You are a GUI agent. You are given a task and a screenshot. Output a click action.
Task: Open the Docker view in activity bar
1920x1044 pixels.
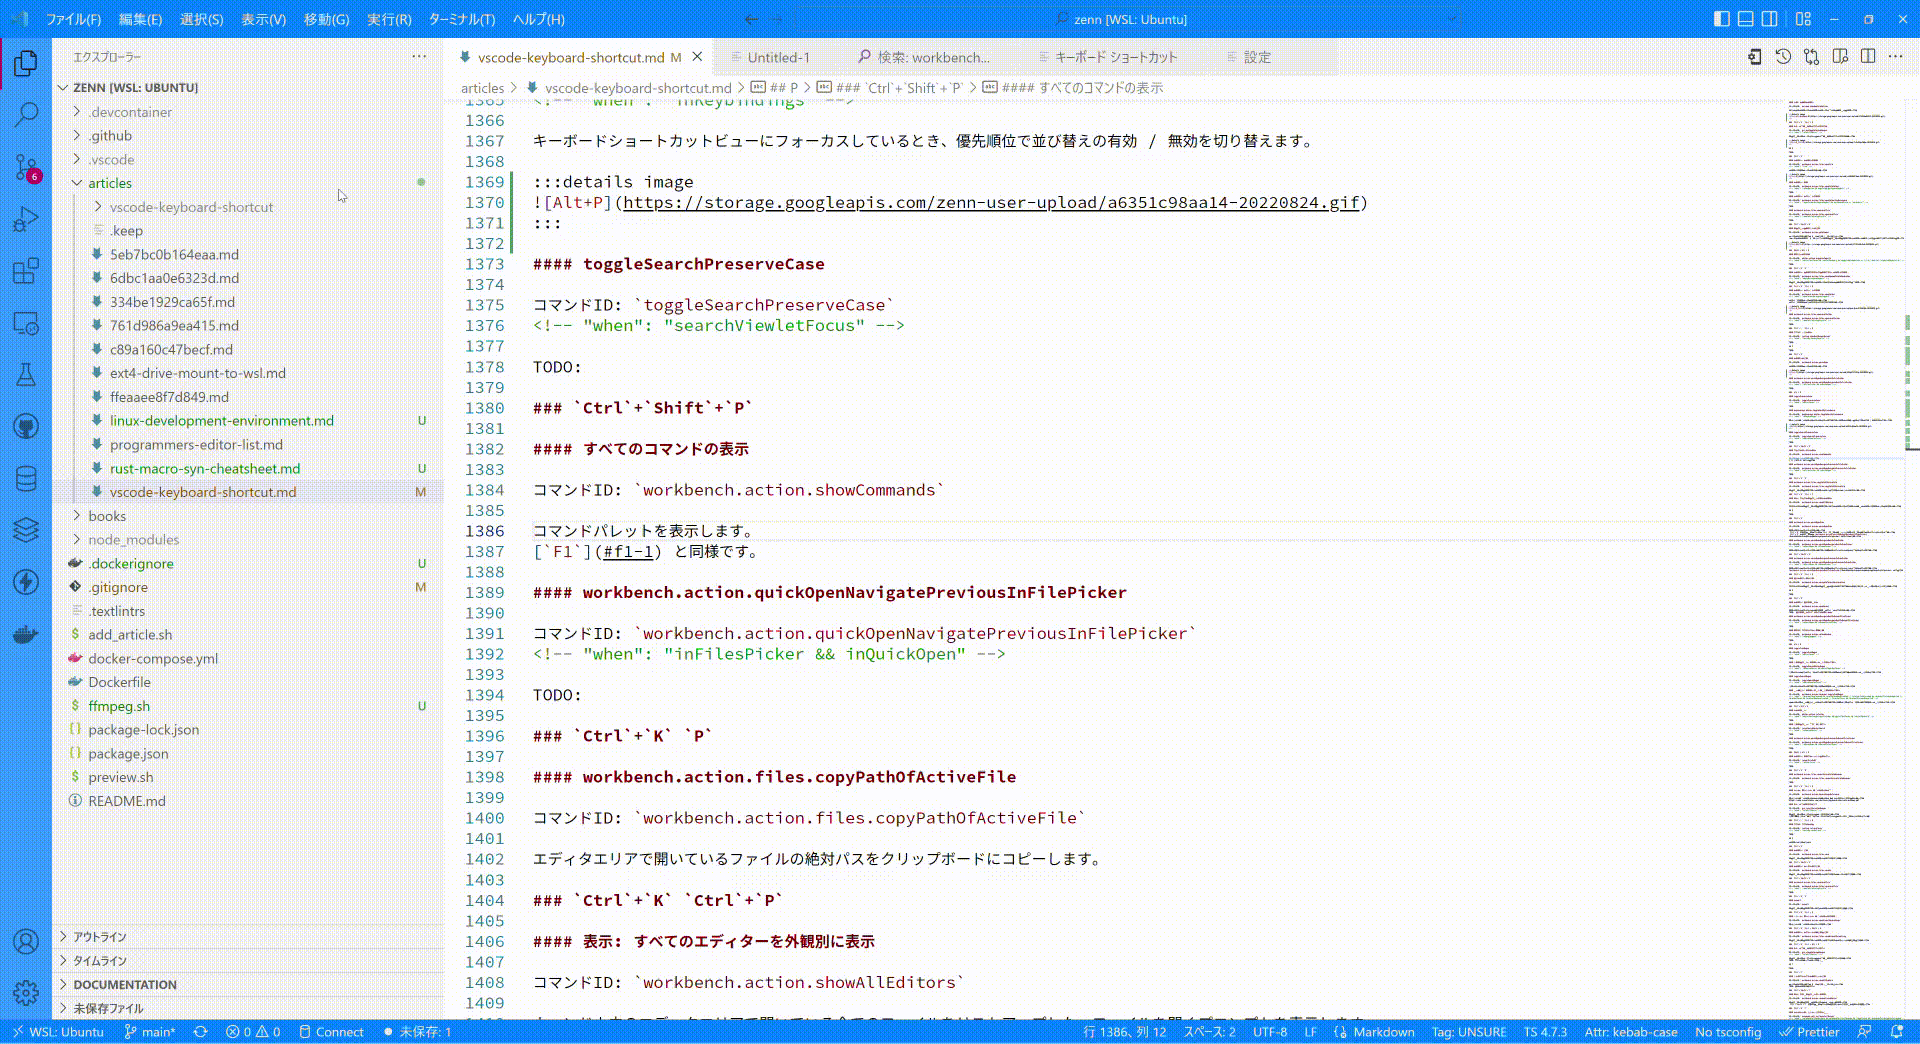26,634
